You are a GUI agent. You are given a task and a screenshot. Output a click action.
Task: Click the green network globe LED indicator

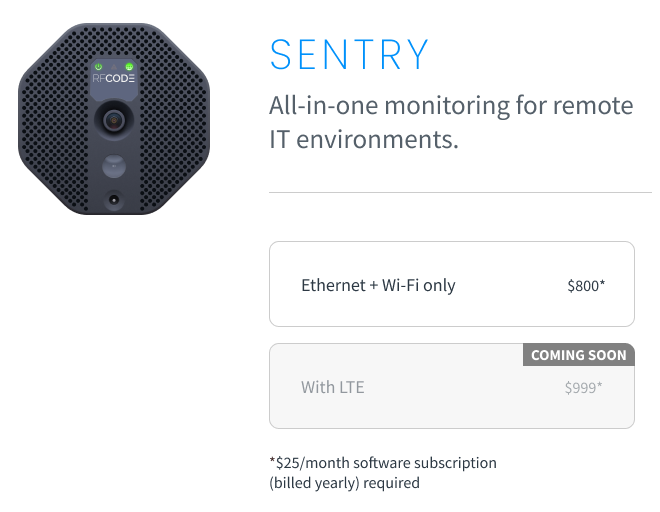(129, 67)
